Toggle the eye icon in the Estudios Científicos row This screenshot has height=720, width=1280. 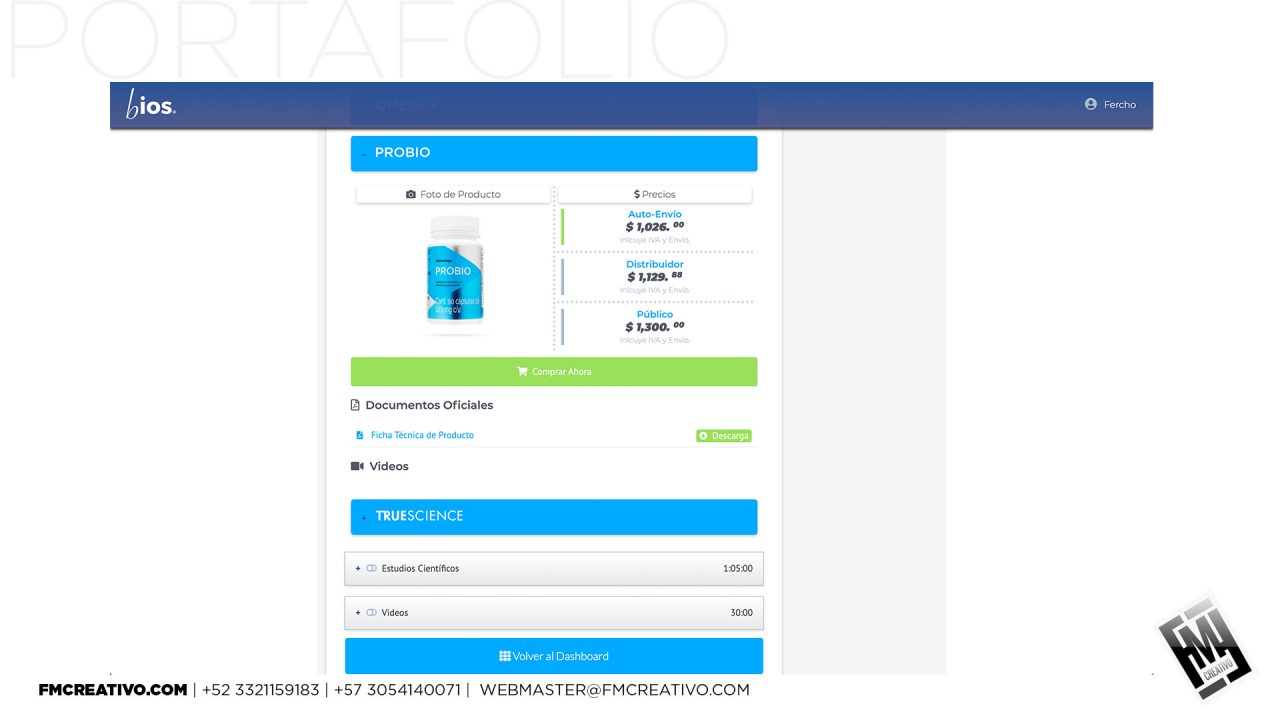coord(371,568)
